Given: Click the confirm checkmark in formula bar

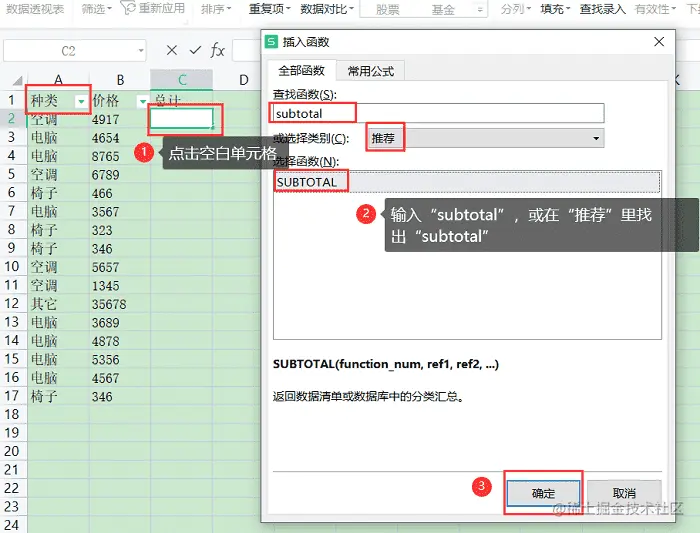Looking at the screenshot, I should point(195,50).
